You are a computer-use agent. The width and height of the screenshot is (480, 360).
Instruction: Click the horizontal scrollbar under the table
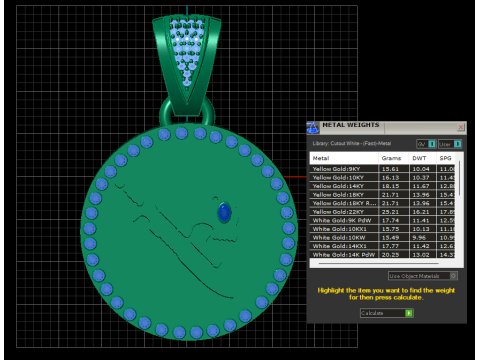pos(378,263)
